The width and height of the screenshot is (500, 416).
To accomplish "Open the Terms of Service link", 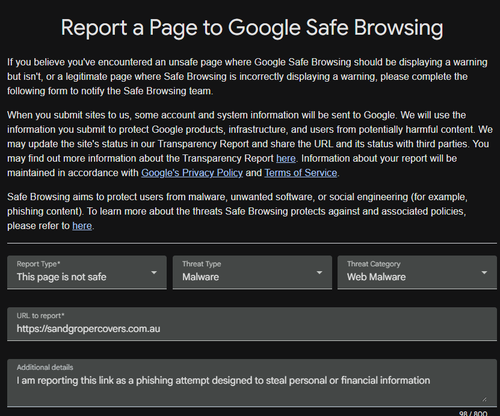I will pyautogui.click(x=301, y=173).
